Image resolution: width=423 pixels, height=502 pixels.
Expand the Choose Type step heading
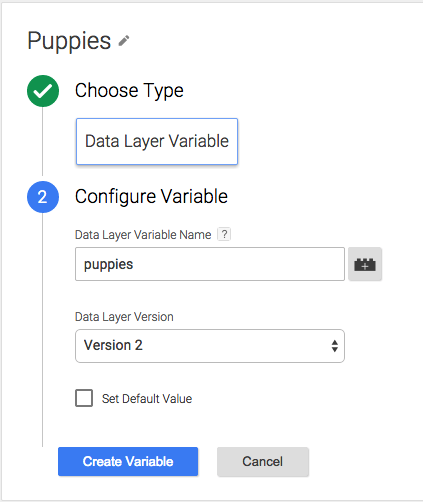point(129,91)
